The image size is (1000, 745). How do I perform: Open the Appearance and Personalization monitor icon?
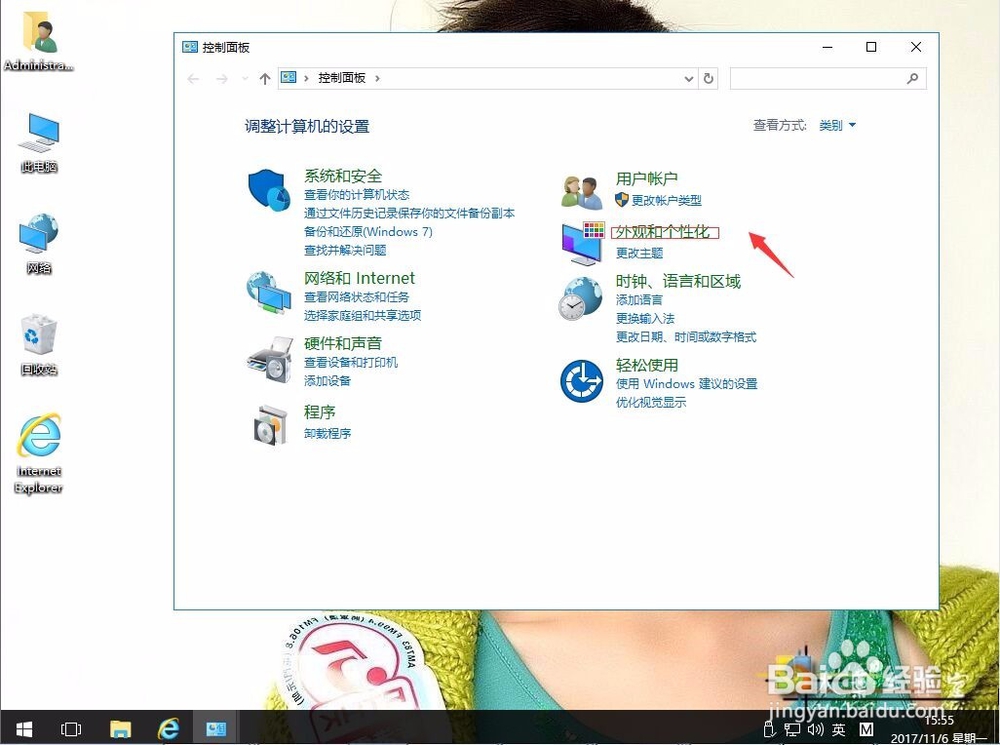(582, 243)
